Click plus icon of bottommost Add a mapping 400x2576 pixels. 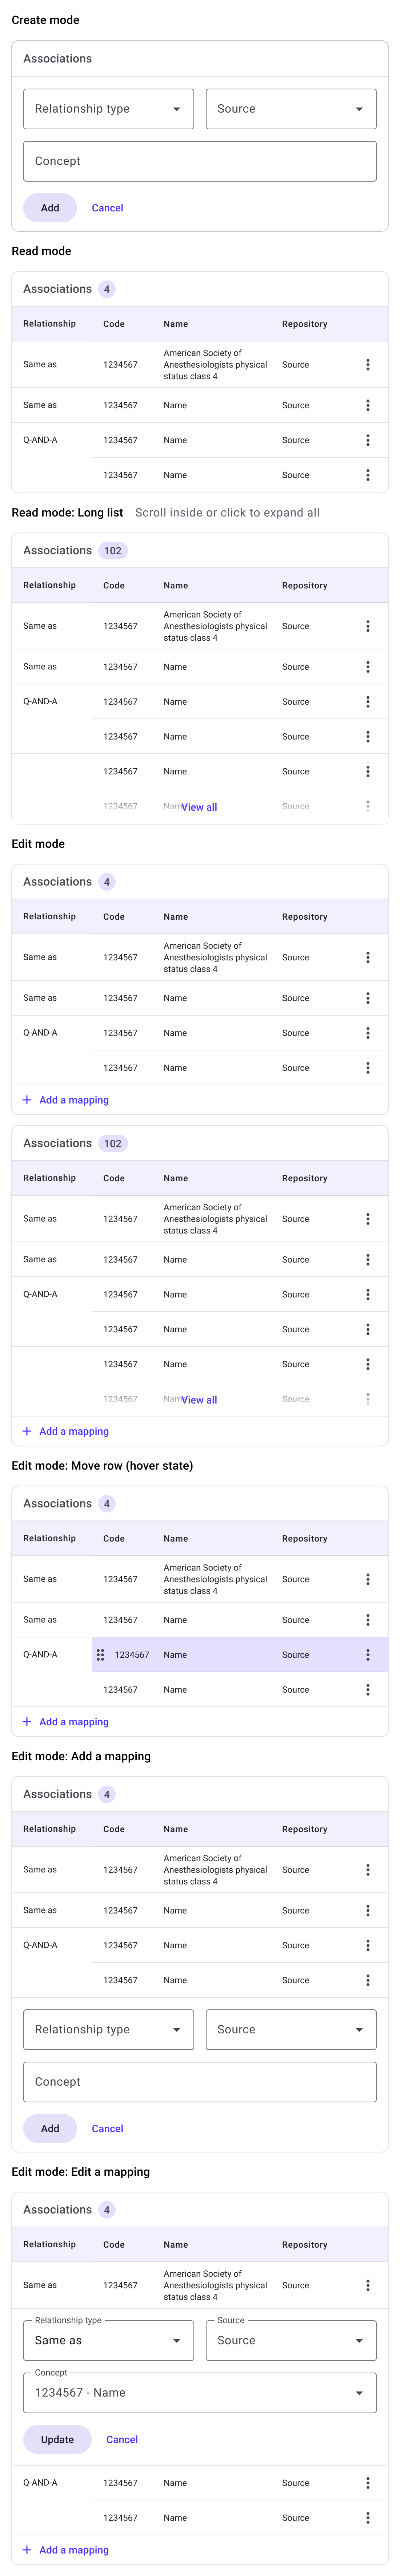coord(27,2549)
